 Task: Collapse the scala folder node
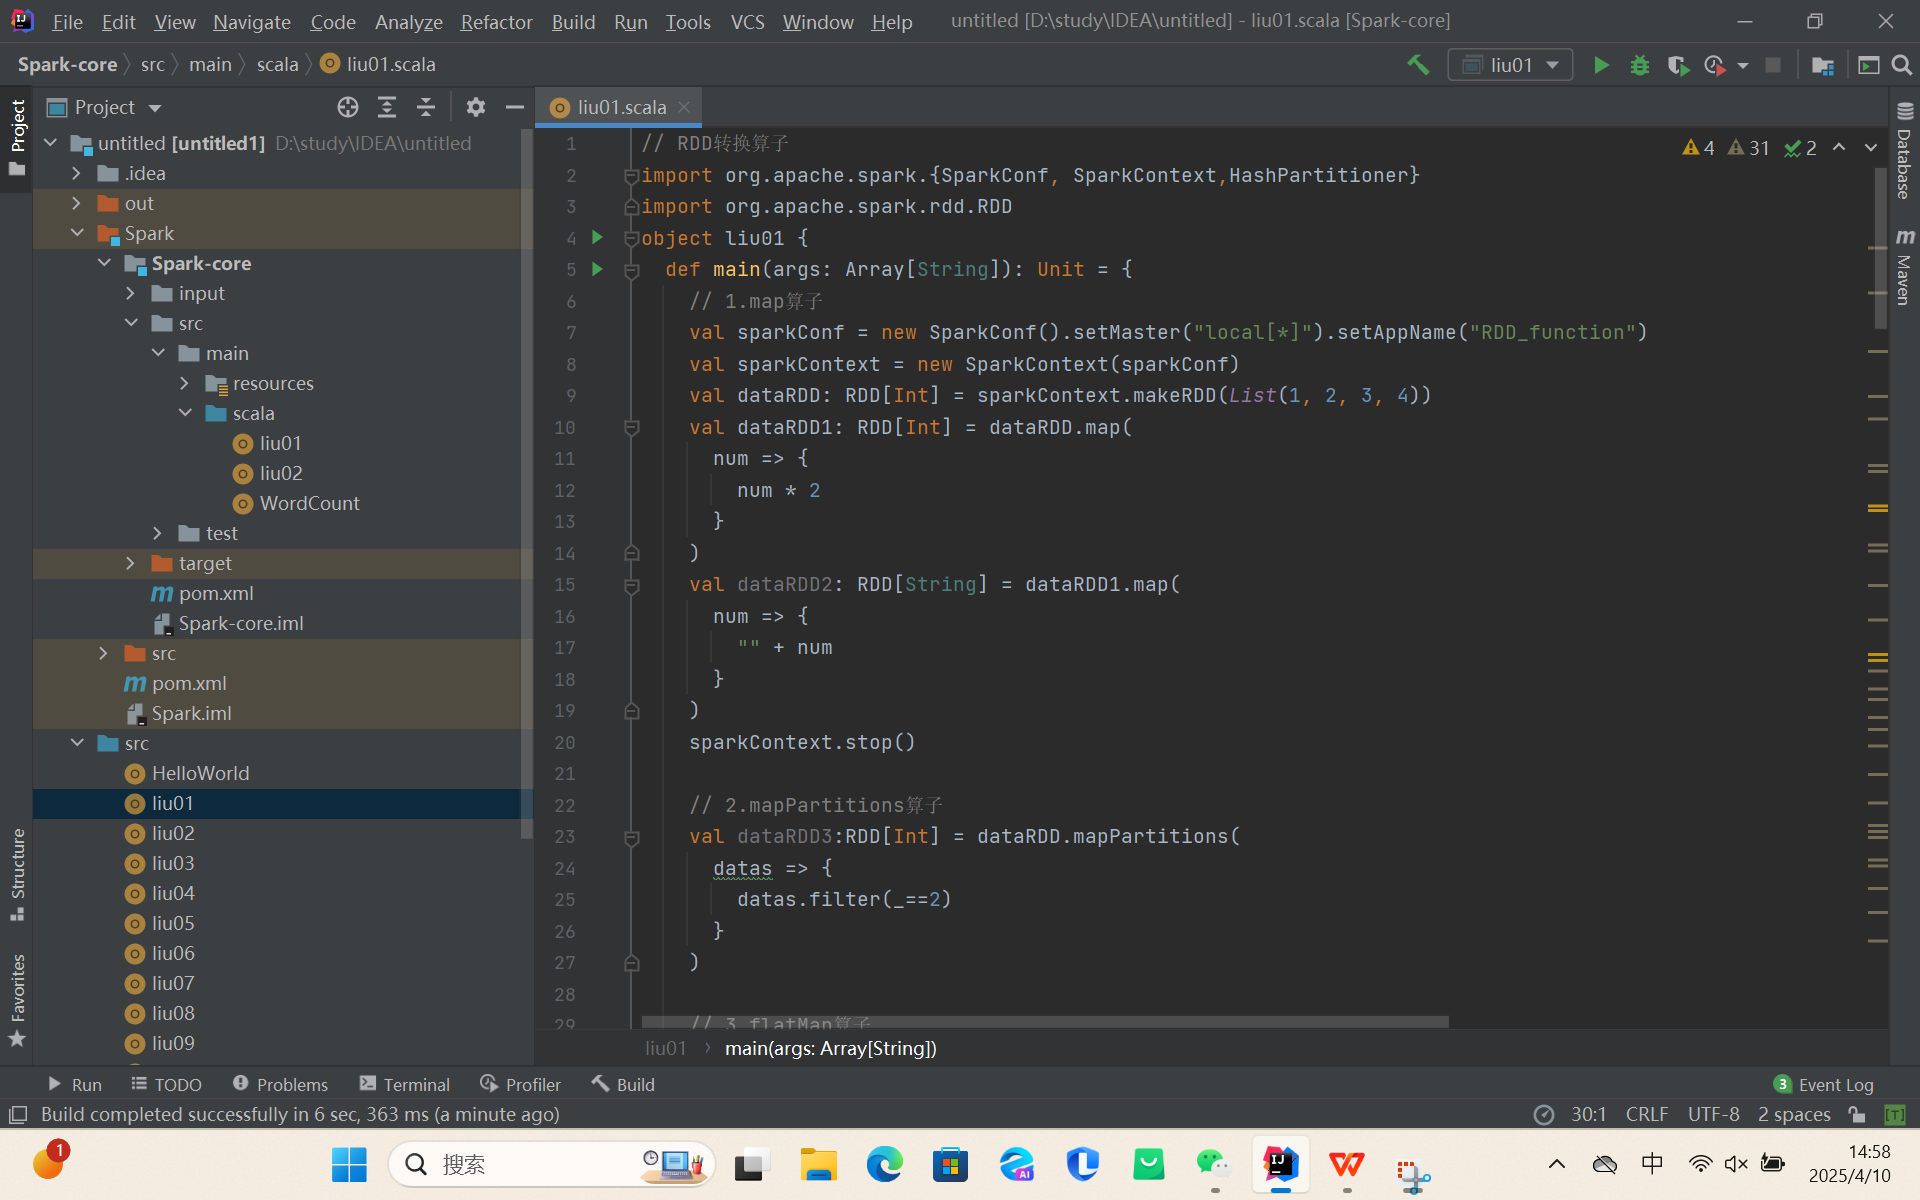[x=185, y=413]
